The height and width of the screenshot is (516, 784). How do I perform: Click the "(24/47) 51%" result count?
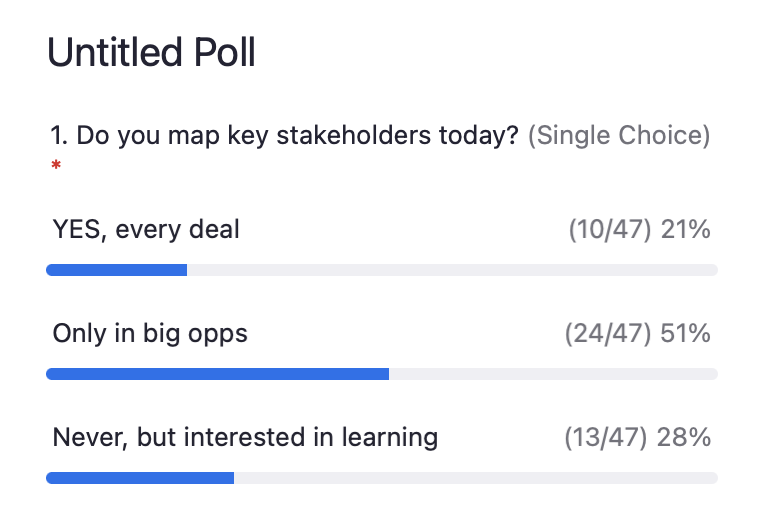click(637, 333)
